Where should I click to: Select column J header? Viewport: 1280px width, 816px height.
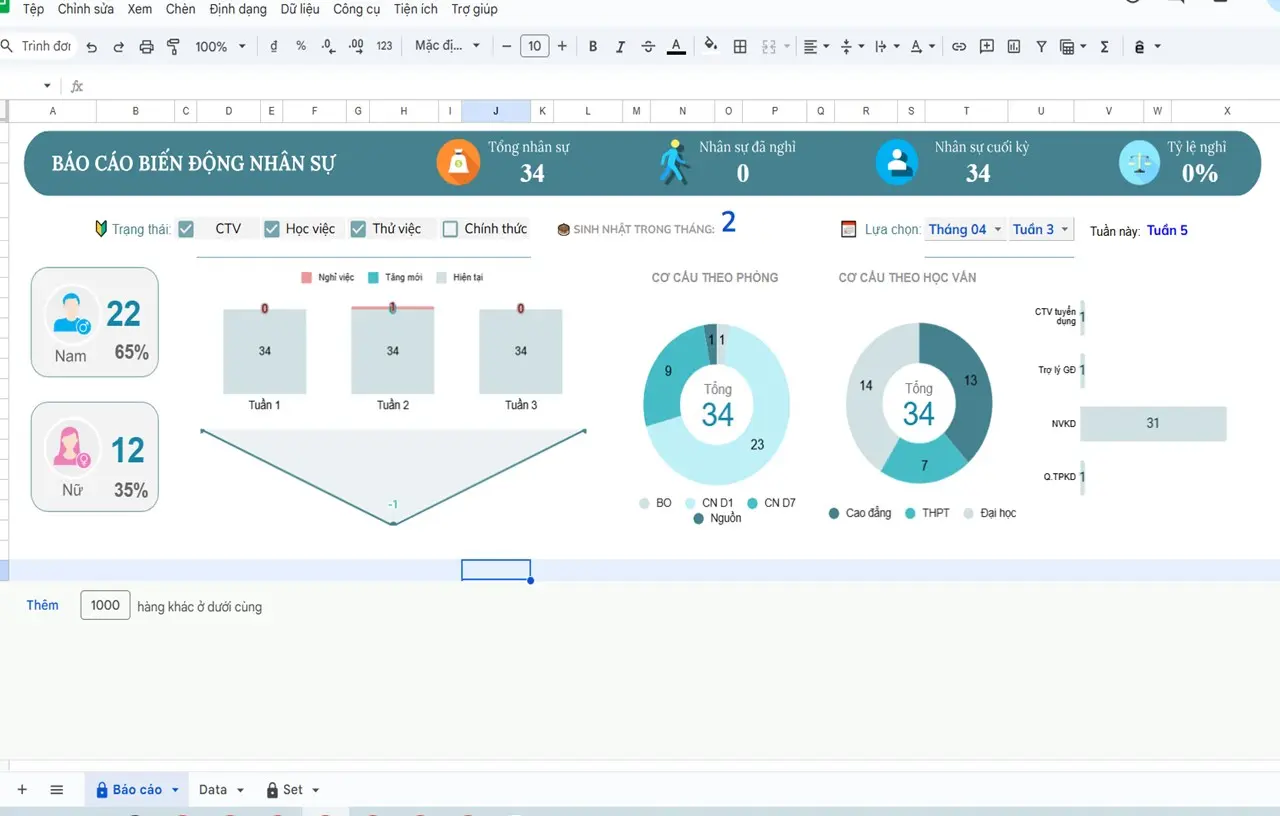pyautogui.click(x=496, y=111)
